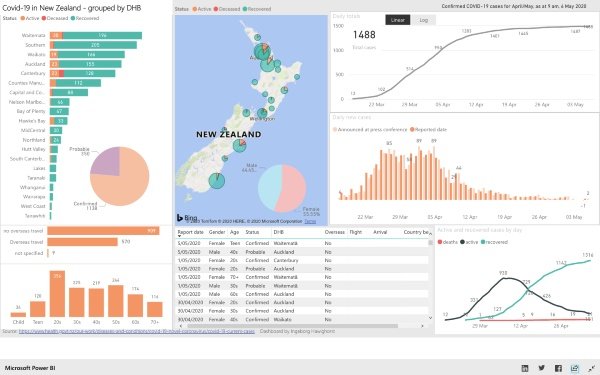Share the report on Facebook
Image resolution: width=600 pixels, height=375 pixels.
click(558, 368)
